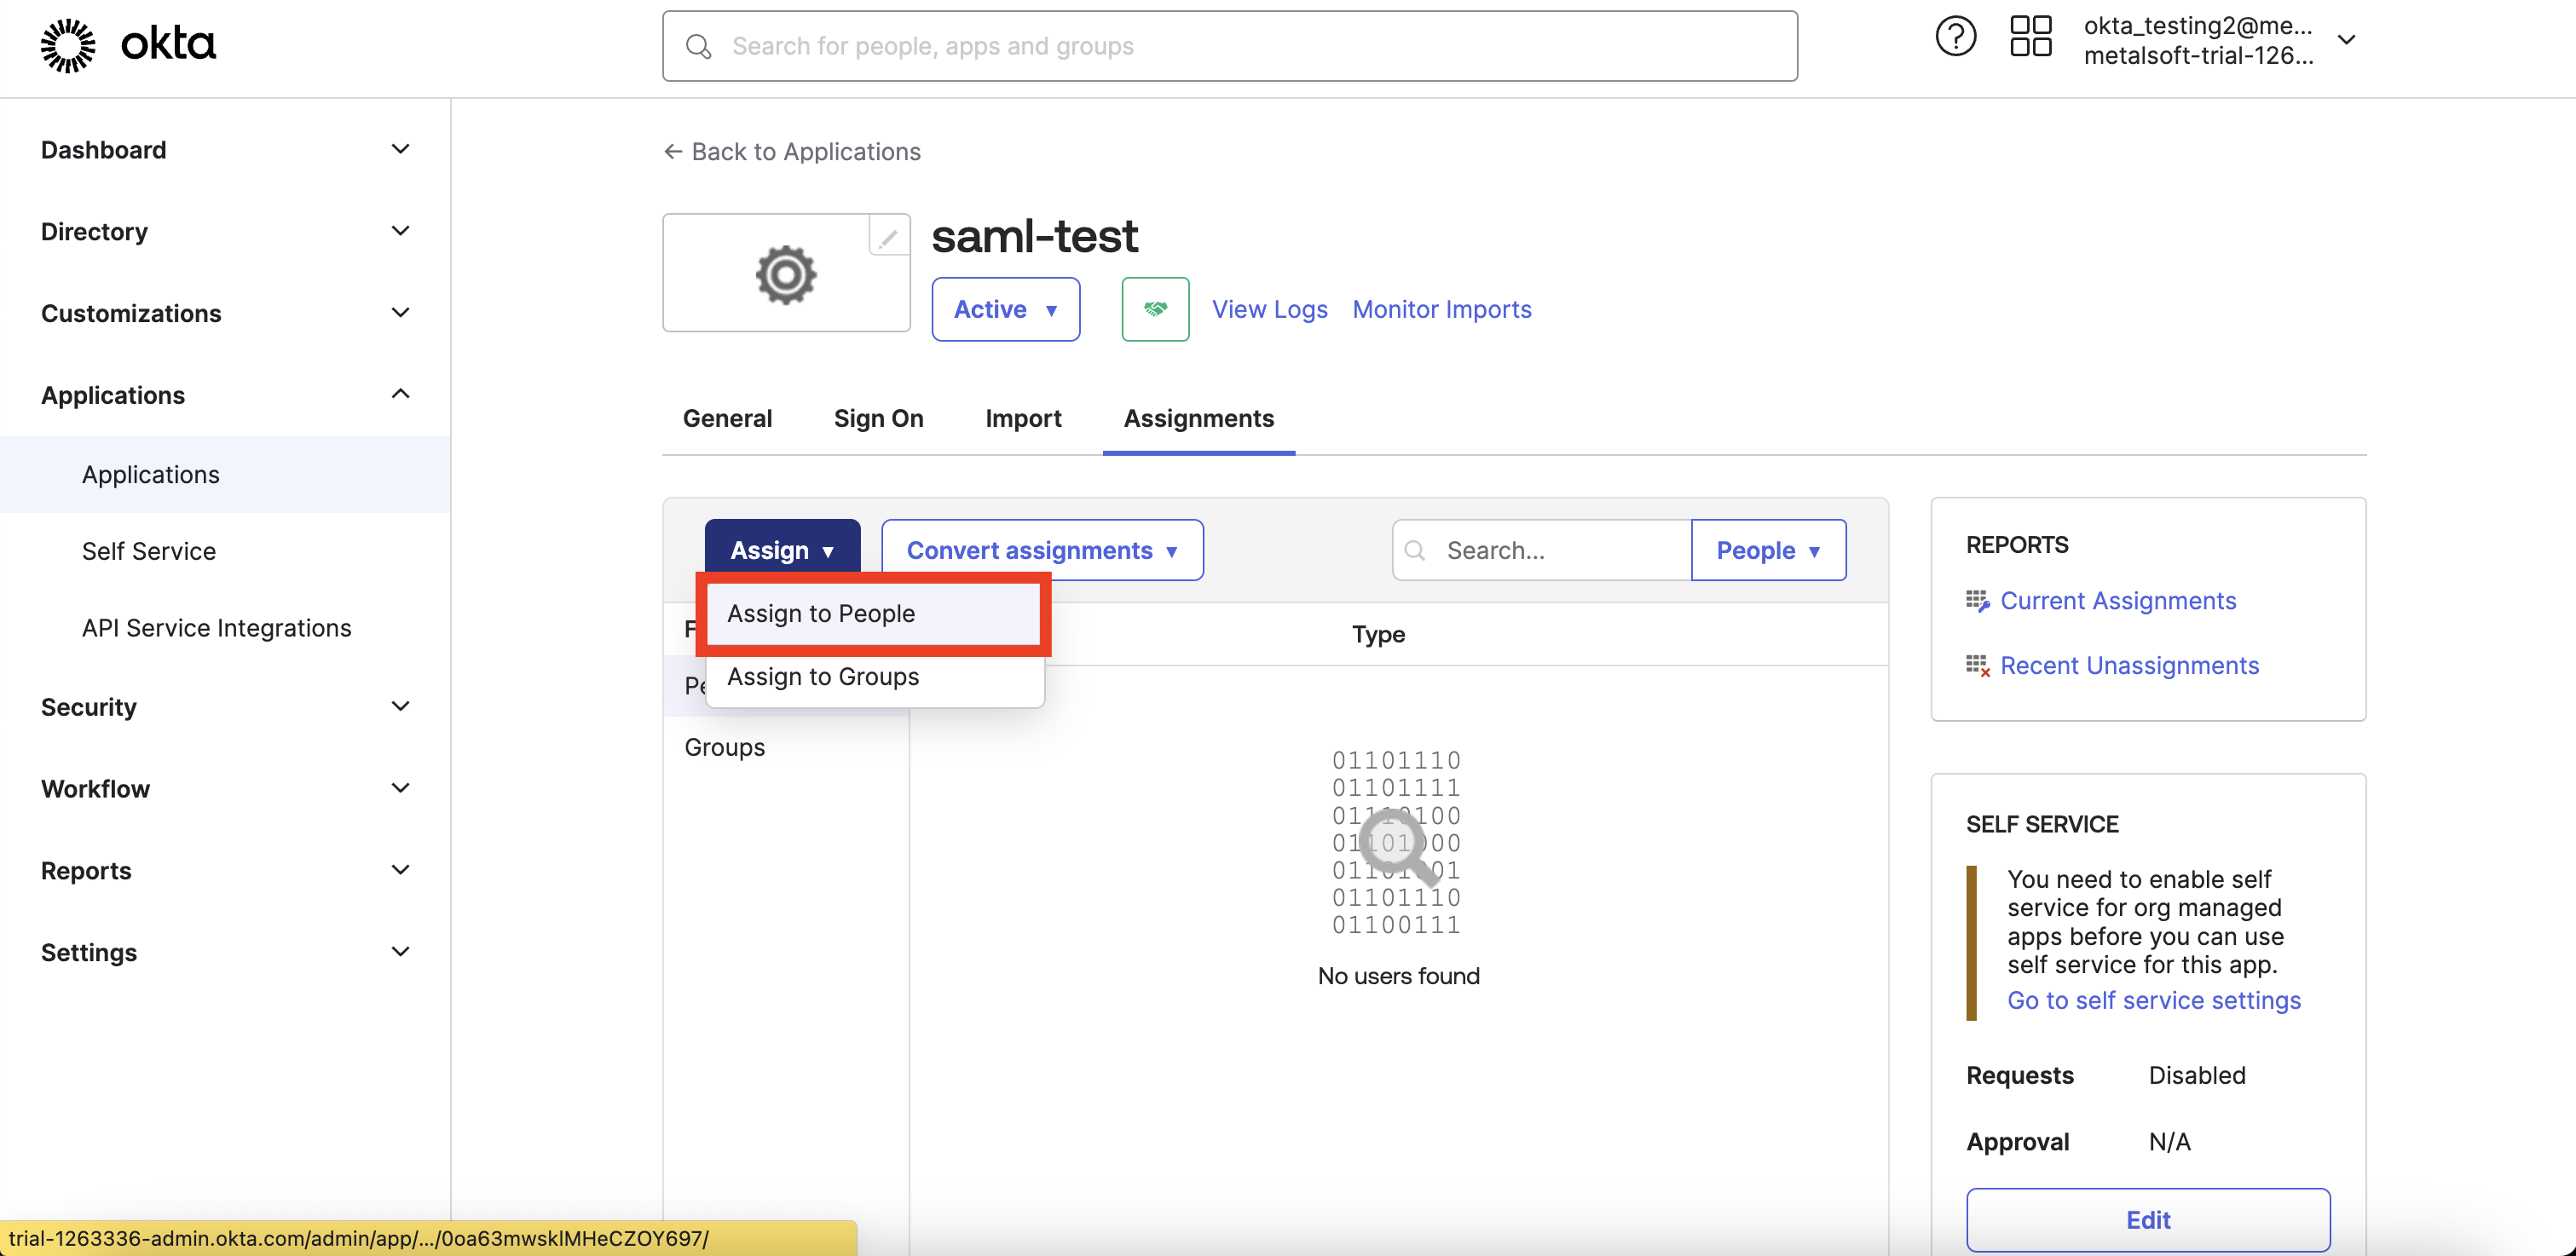The image size is (2576, 1256).
Task: Open the apps grid icon
Action: click(2030, 37)
